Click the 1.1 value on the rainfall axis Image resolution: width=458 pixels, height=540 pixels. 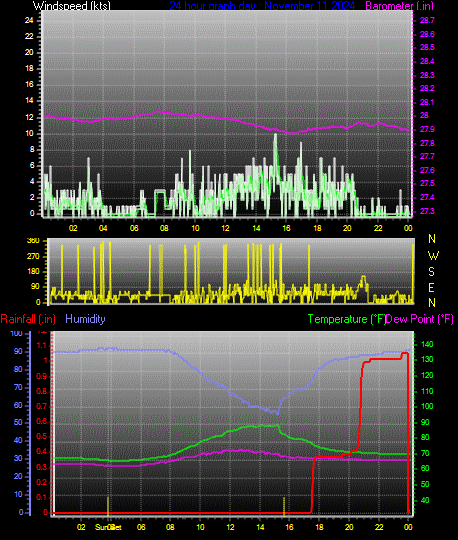click(42, 346)
